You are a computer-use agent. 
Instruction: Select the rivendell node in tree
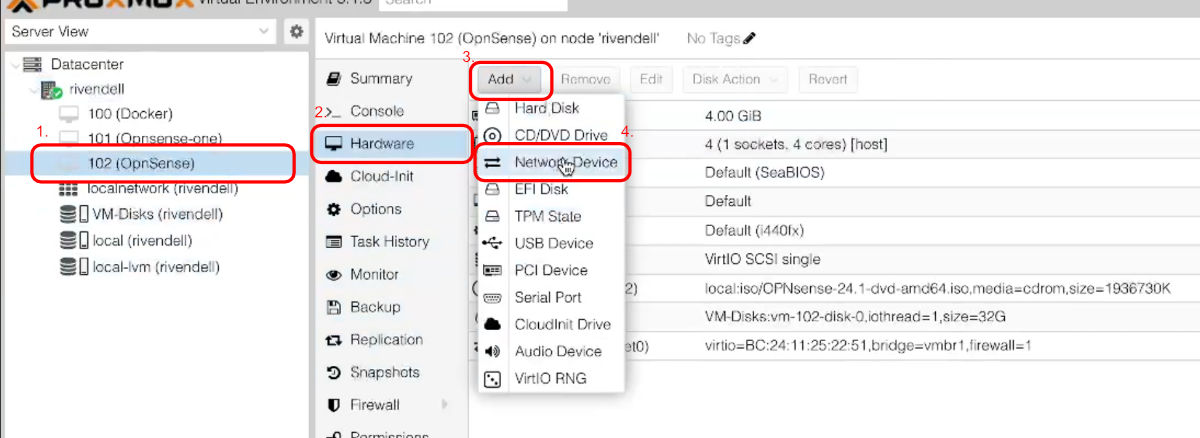click(x=97, y=89)
